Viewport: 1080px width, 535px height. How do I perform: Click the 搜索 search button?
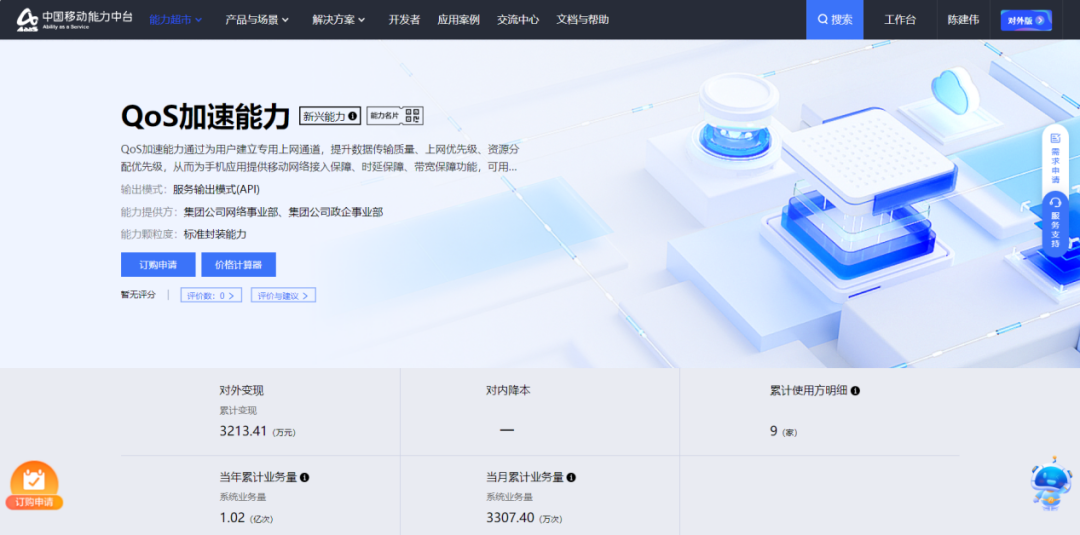835,19
